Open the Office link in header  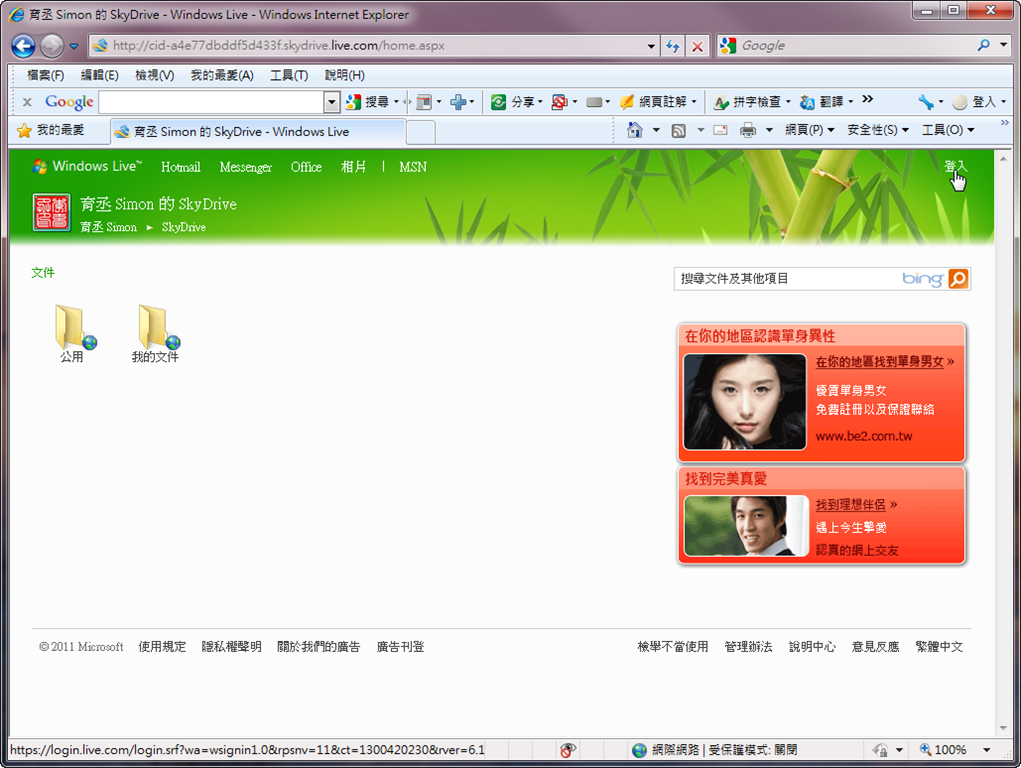(306, 167)
